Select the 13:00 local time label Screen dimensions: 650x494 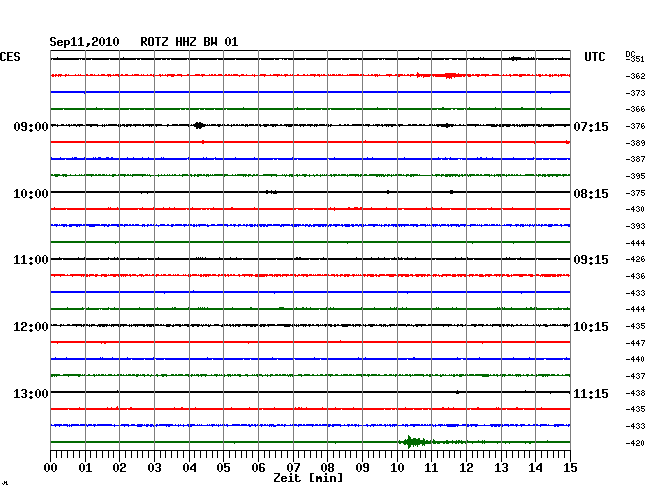point(31,393)
